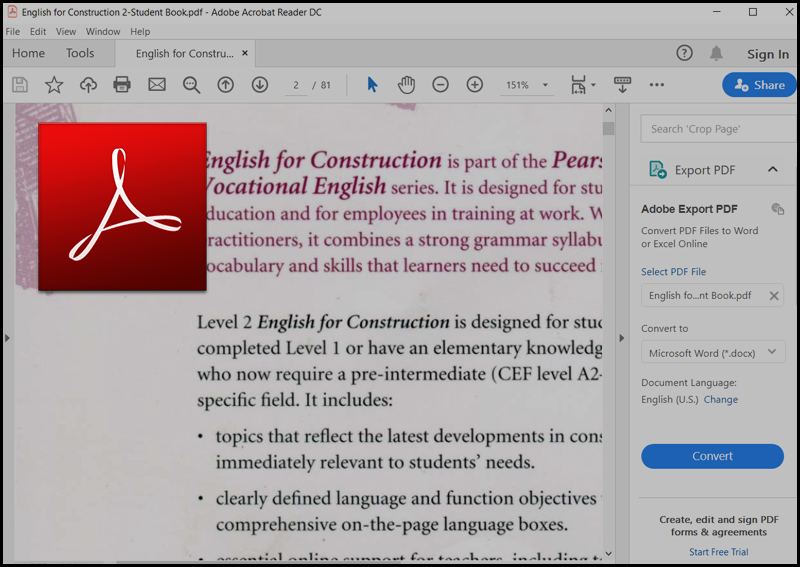Image resolution: width=800 pixels, height=567 pixels.
Task: Open the Window menu
Action: pyautogui.click(x=103, y=32)
